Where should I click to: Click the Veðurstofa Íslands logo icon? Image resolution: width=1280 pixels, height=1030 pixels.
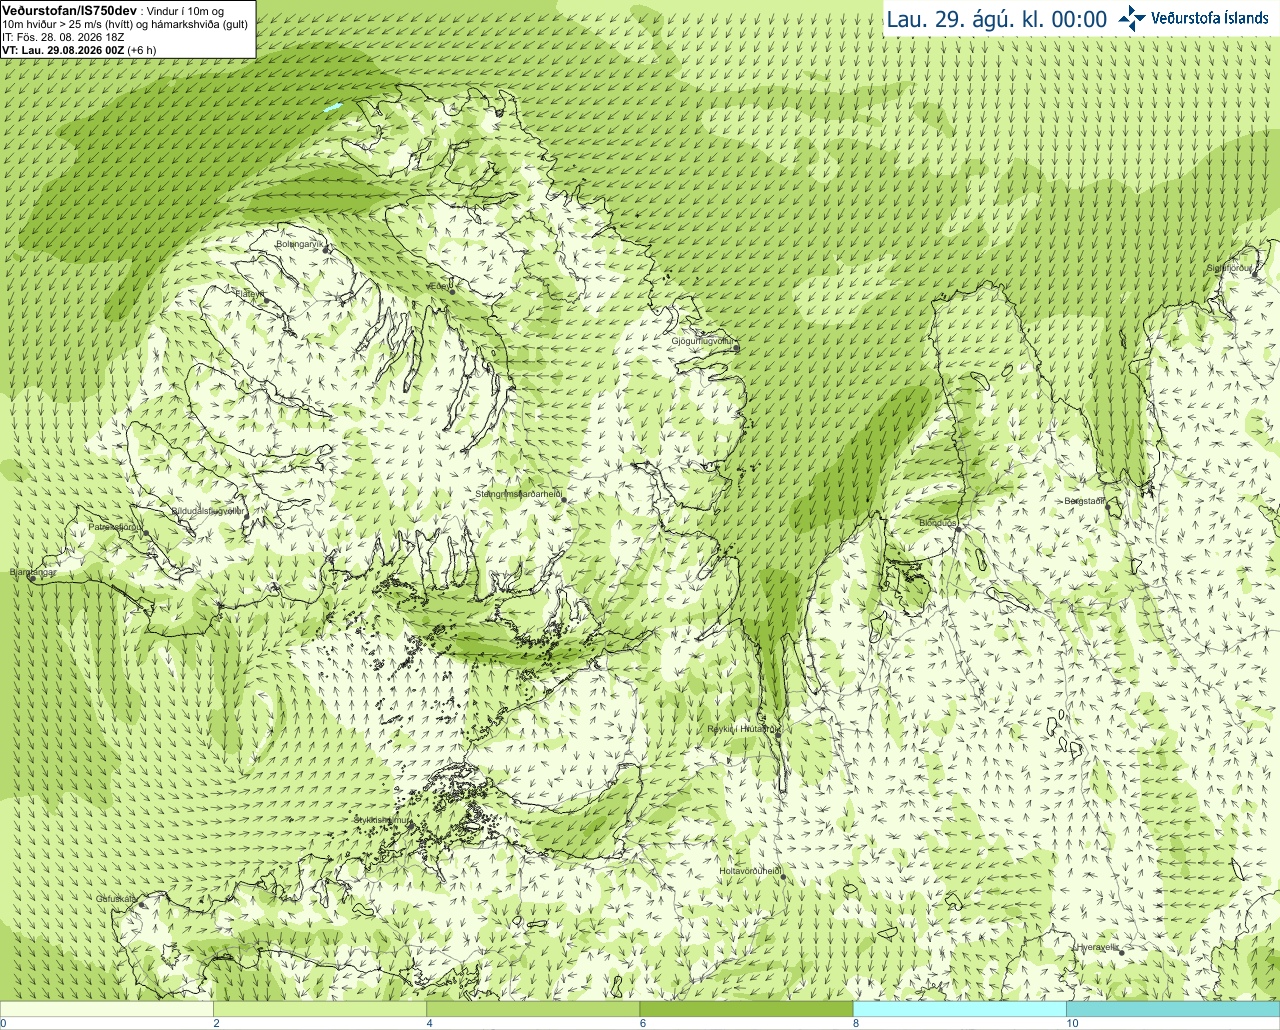[1132, 18]
